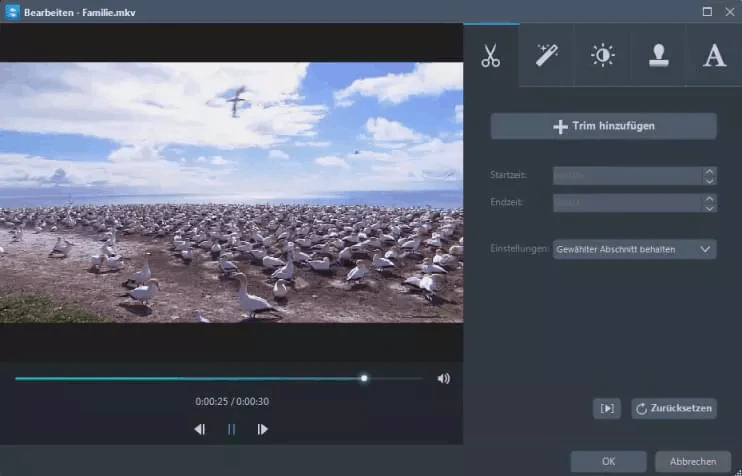Cancel with the Abbrechen button
Screen dimensions: 742x476
click(693, 461)
